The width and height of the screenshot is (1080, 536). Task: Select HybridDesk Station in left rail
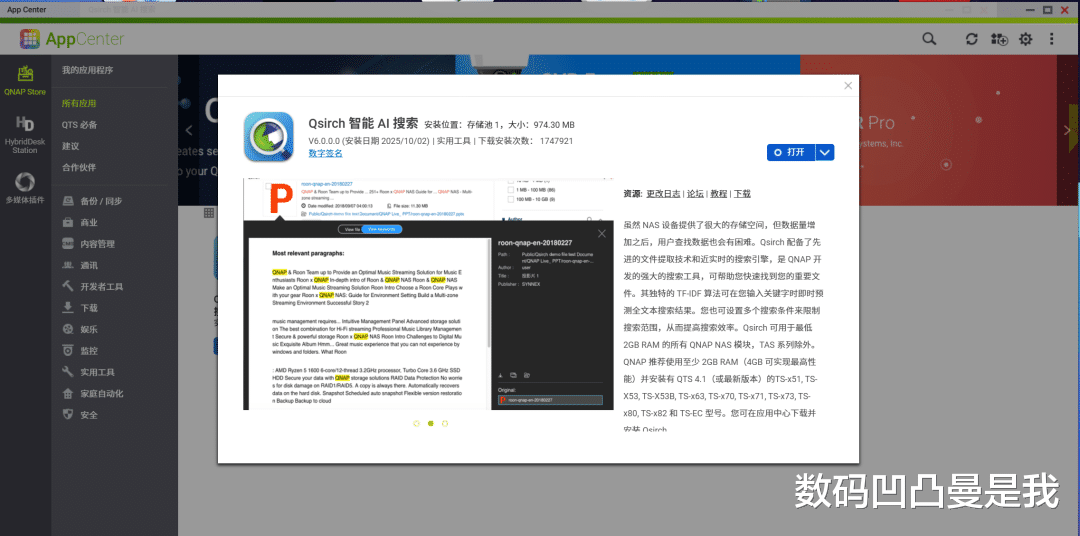click(x=25, y=134)
